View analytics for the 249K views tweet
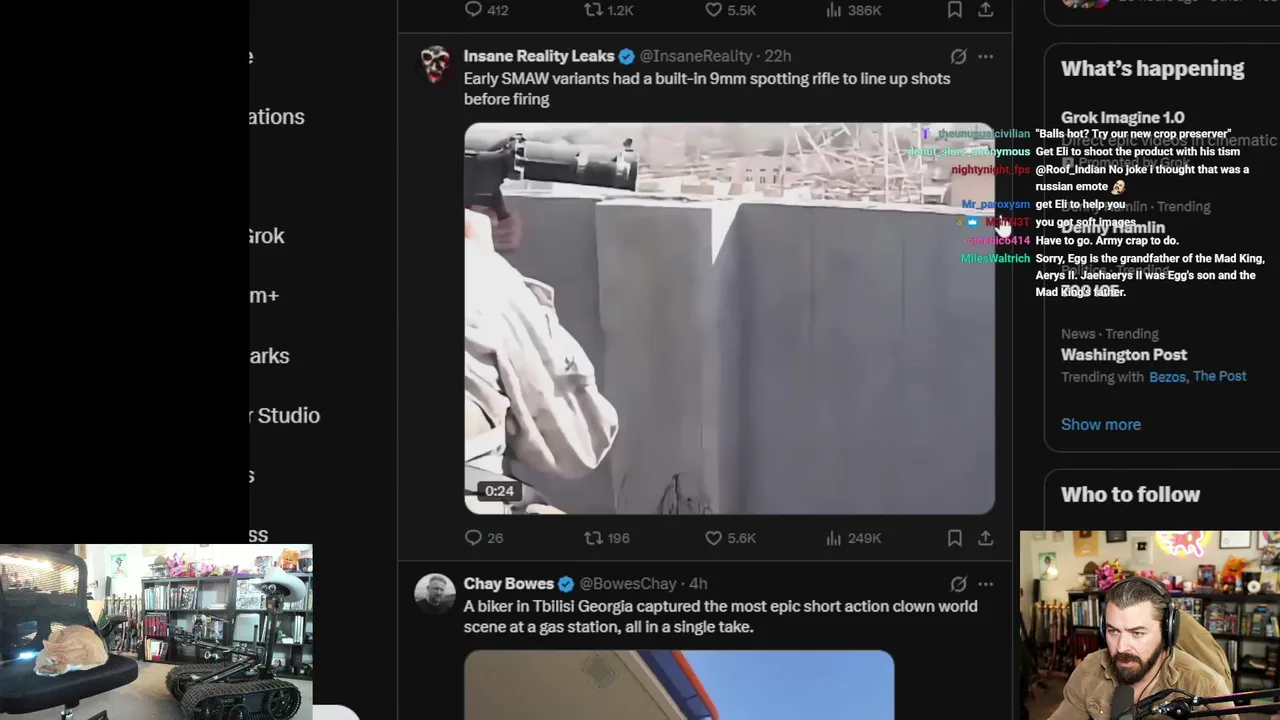The height and width of the screenshot is (720, 1280). [x=853, y=538]
